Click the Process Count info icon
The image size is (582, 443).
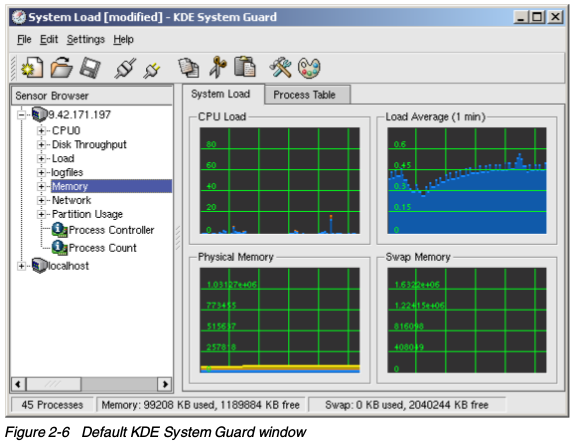tap(59, 247)
